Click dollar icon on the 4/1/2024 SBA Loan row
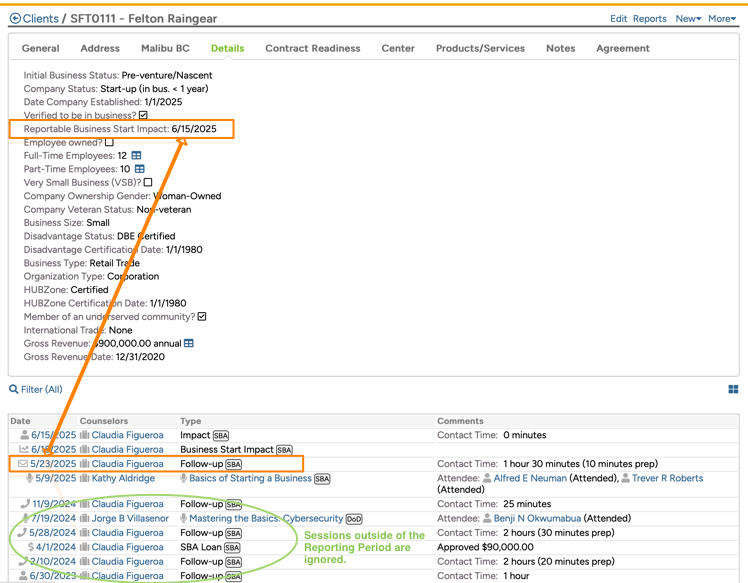This screenshot has width=748, height=583. (x=30, y=547)
